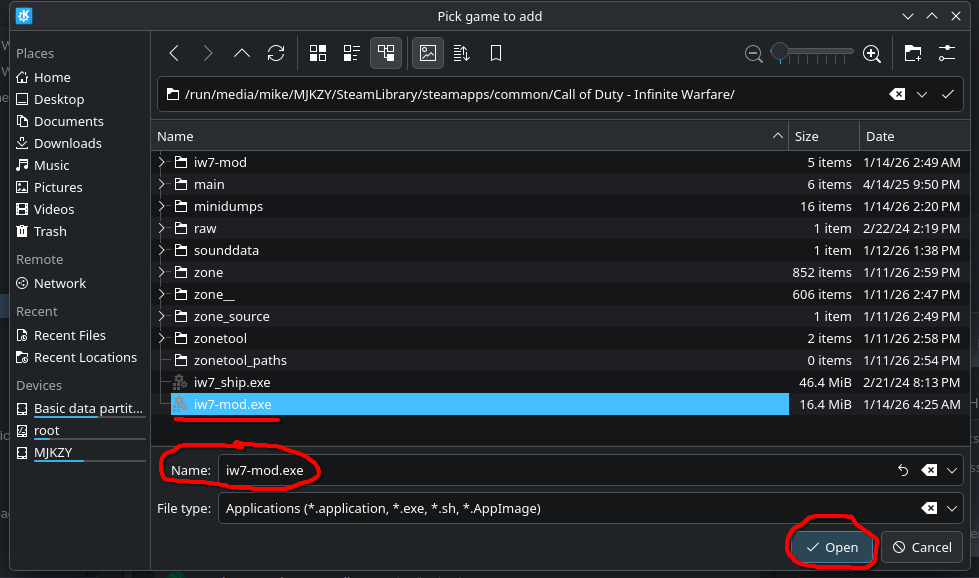Click the zoom out magnifier icon
This screenshot has height=578, width=979.
tap(755, 53)
